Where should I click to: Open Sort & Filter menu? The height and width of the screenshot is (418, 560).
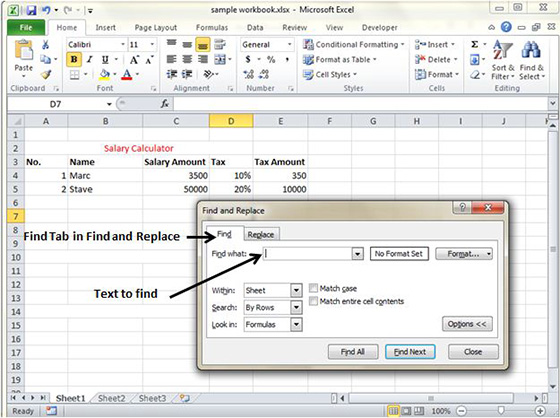click(503, 60)
